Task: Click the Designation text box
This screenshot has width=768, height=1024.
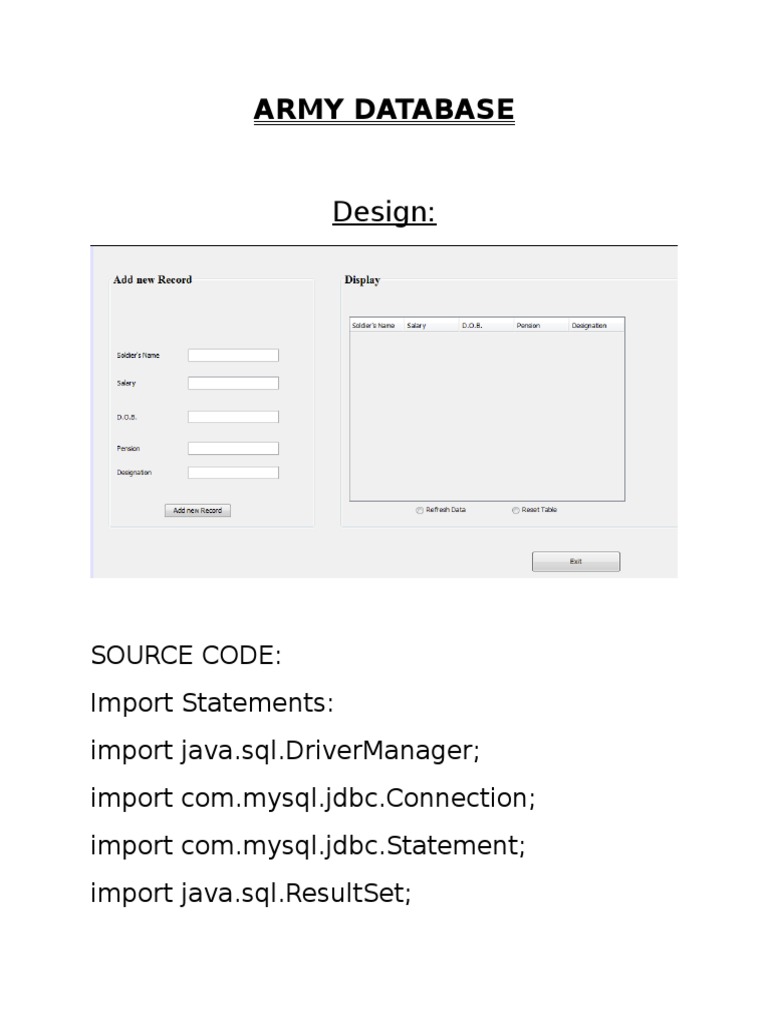Action: tap(233, 472)
